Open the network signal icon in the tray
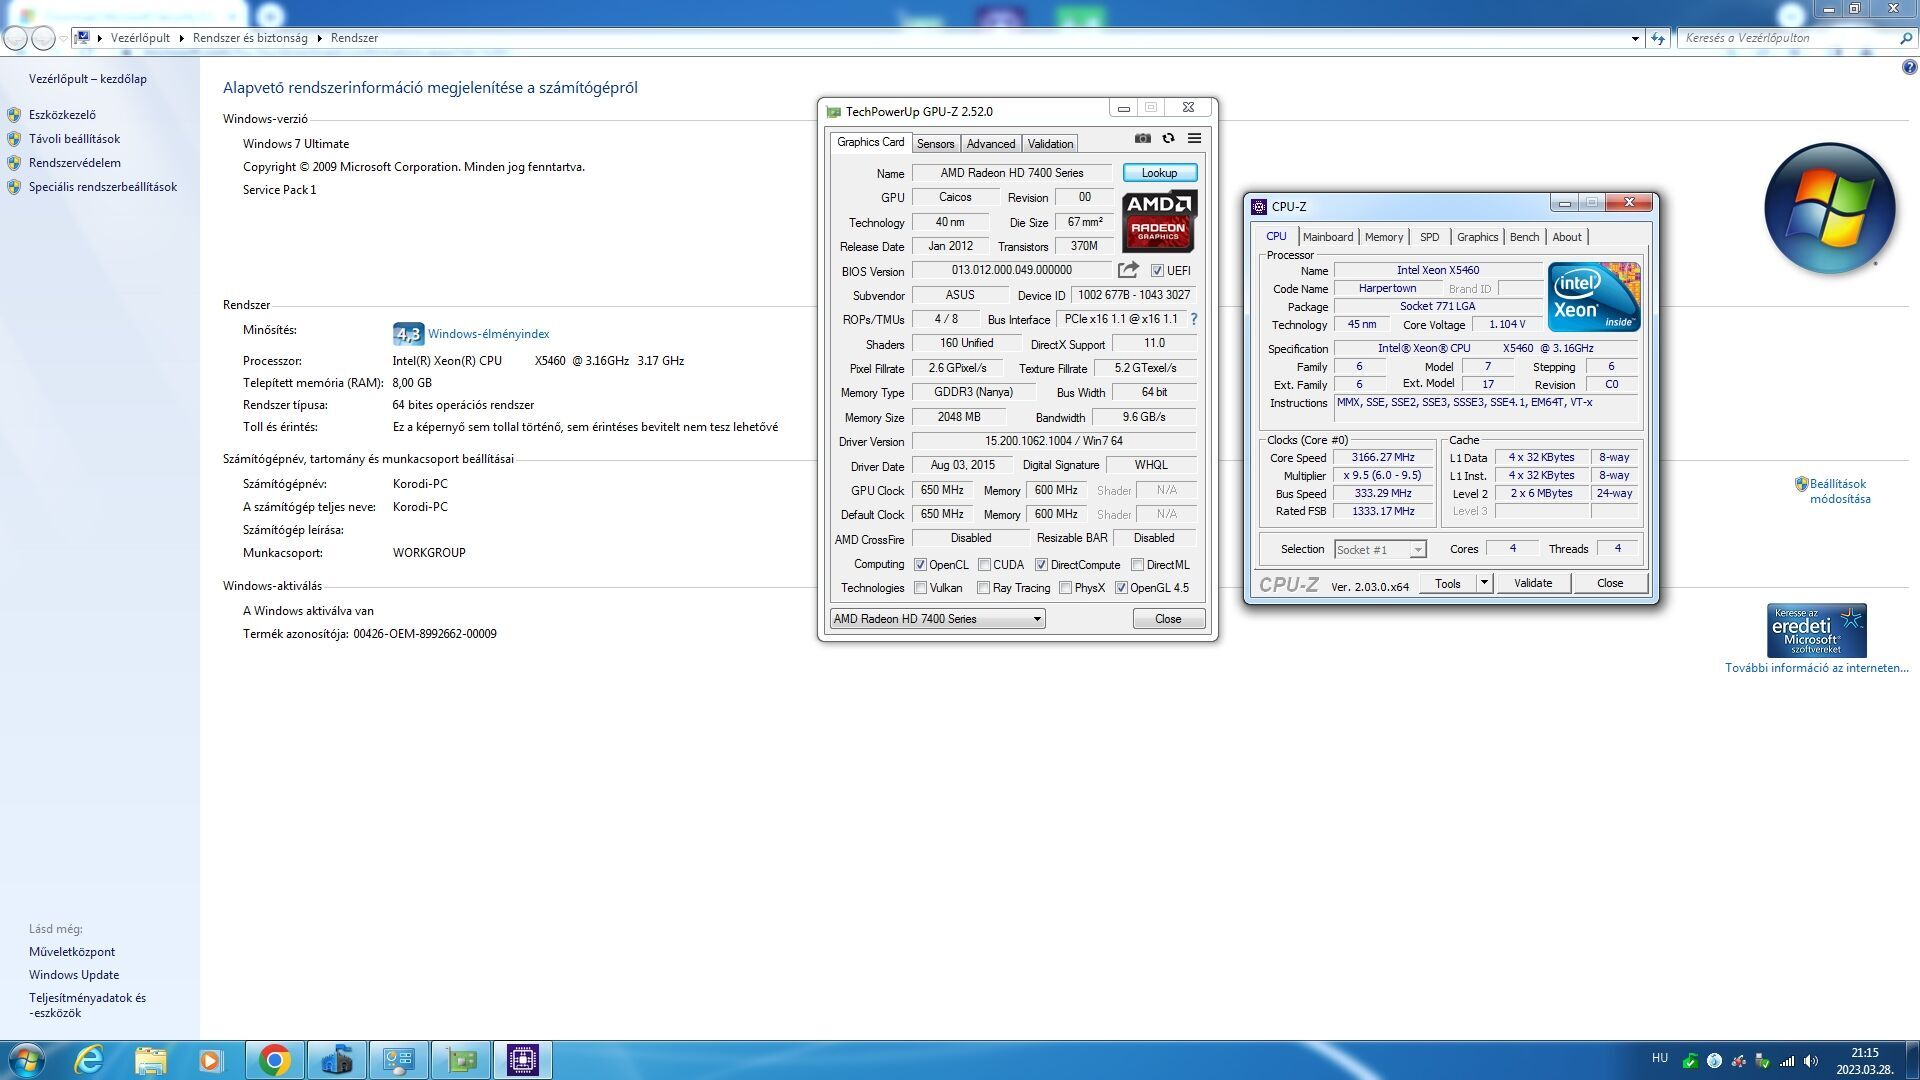The width and height of the screenshot is (1920, 1080). pos(1786,1061)
